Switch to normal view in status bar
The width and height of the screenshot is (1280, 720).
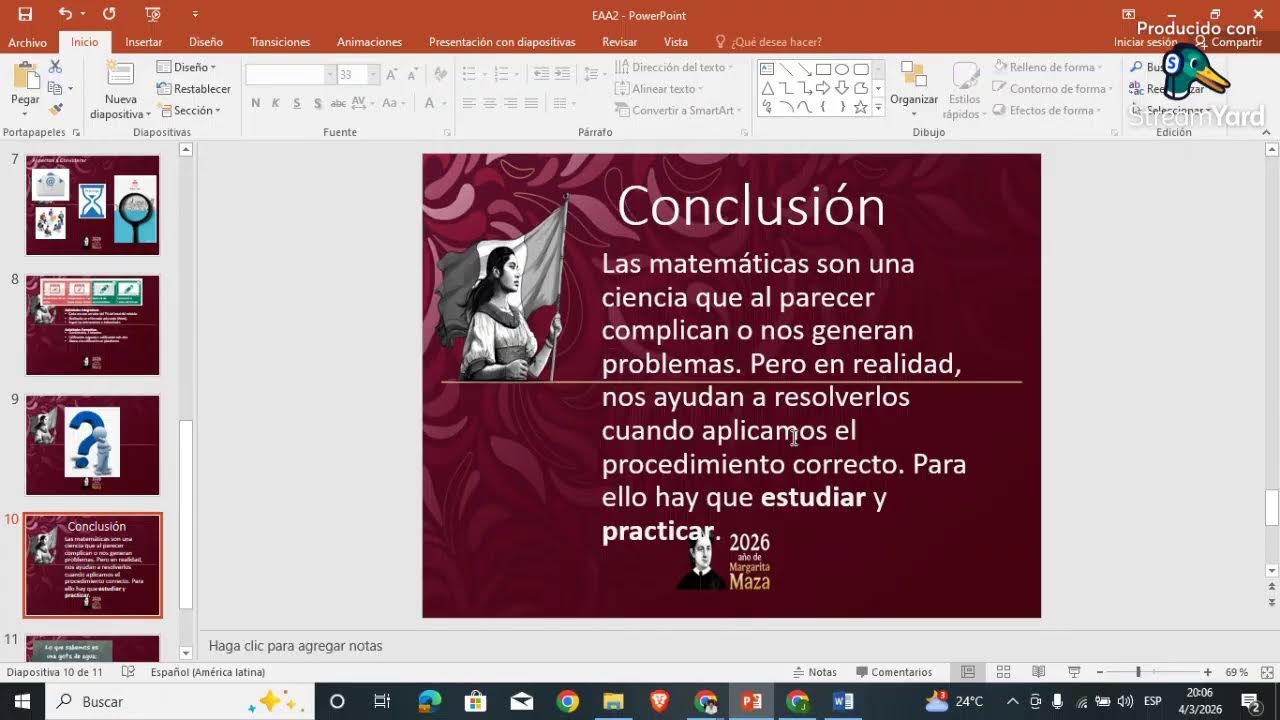[967, 672]
